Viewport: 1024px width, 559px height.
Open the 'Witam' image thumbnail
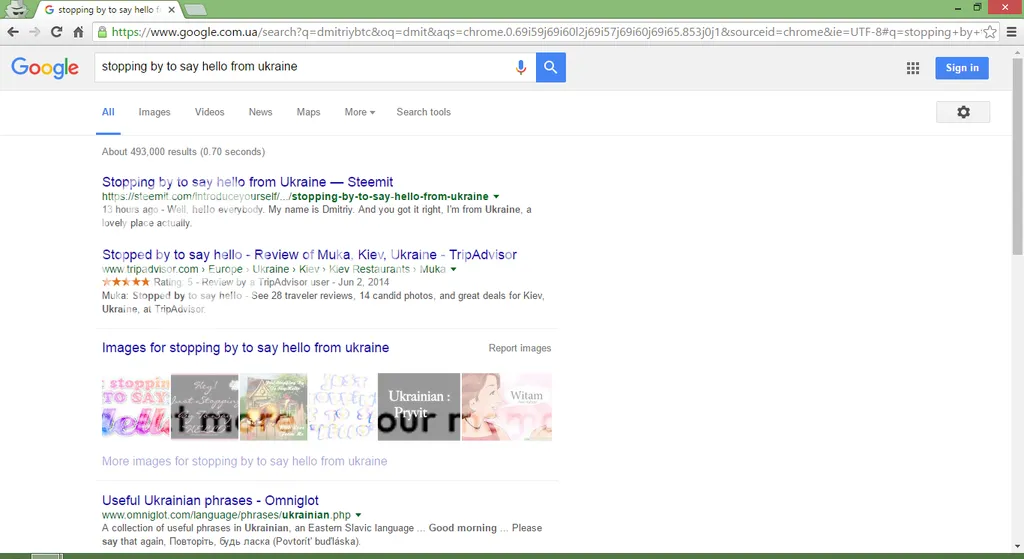(507, 407)
